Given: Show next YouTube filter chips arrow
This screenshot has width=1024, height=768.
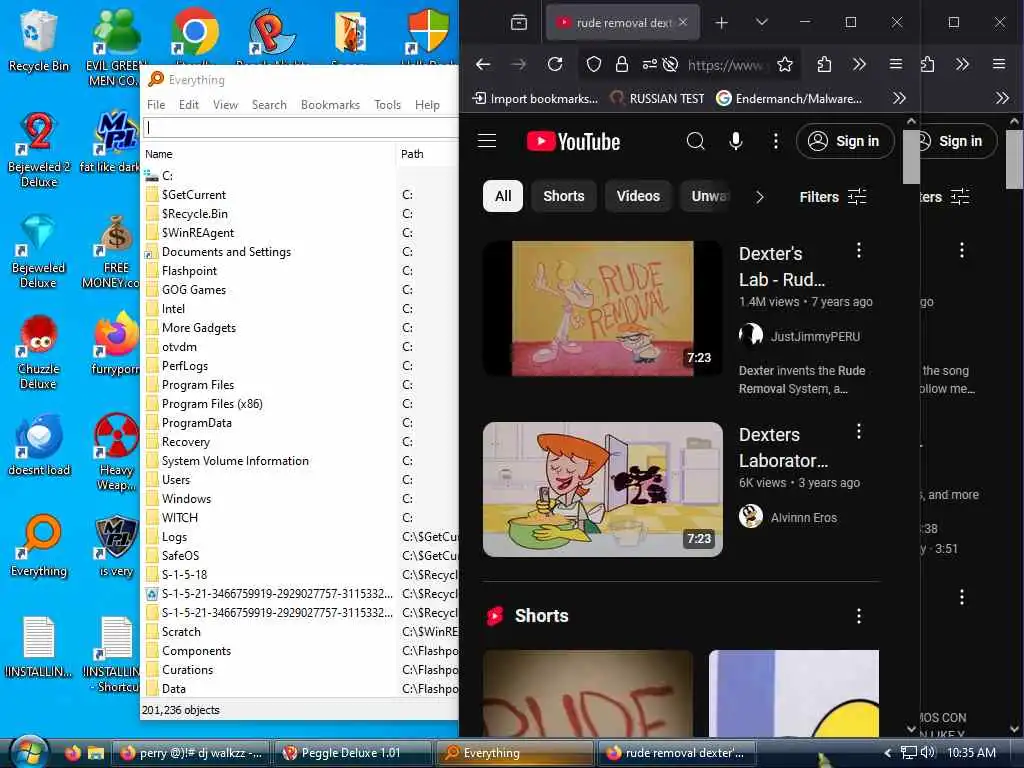Looking at the screenshot, I should click(760, 197).
